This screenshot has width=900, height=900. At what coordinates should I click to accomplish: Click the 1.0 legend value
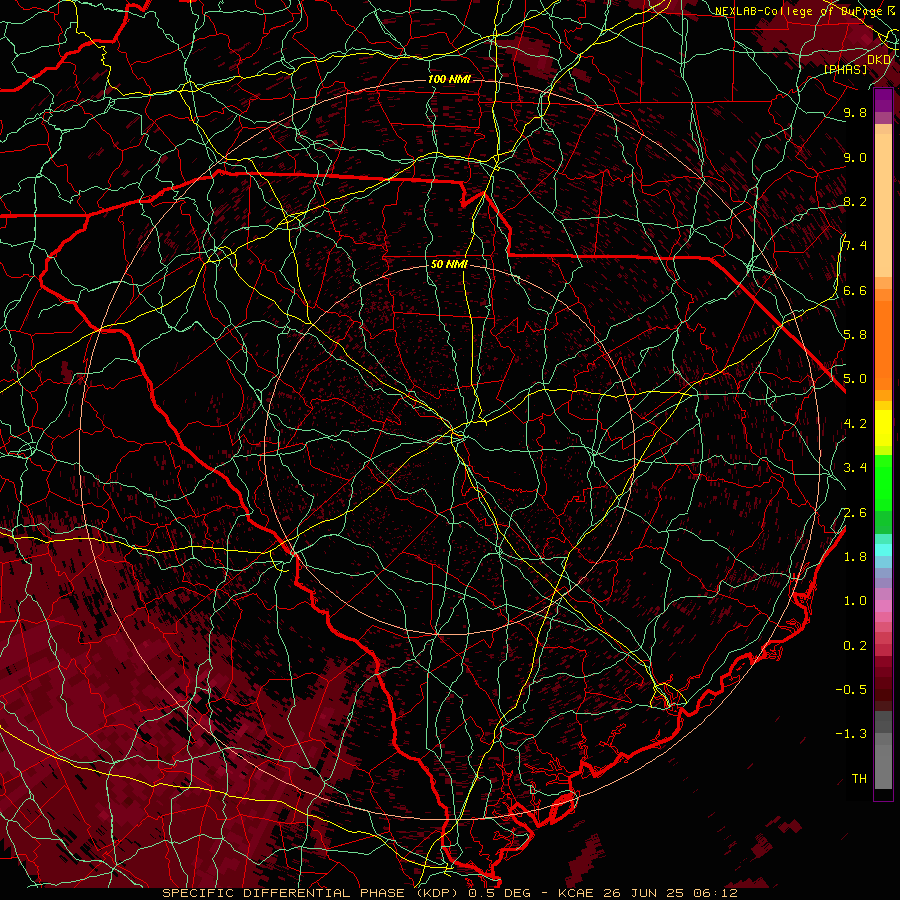tap(855, 601)
